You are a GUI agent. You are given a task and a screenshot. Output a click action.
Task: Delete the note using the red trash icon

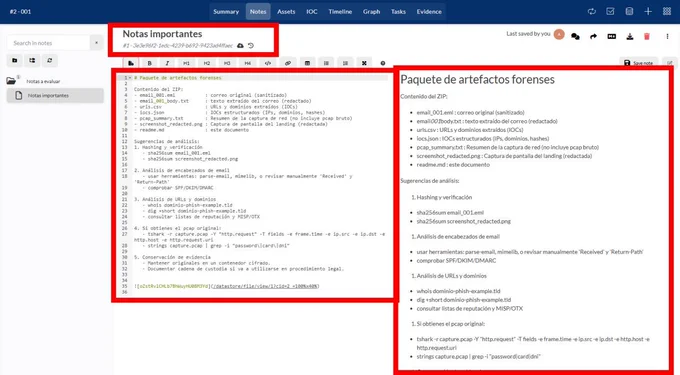pyautogui.click(x=647, y=36)
